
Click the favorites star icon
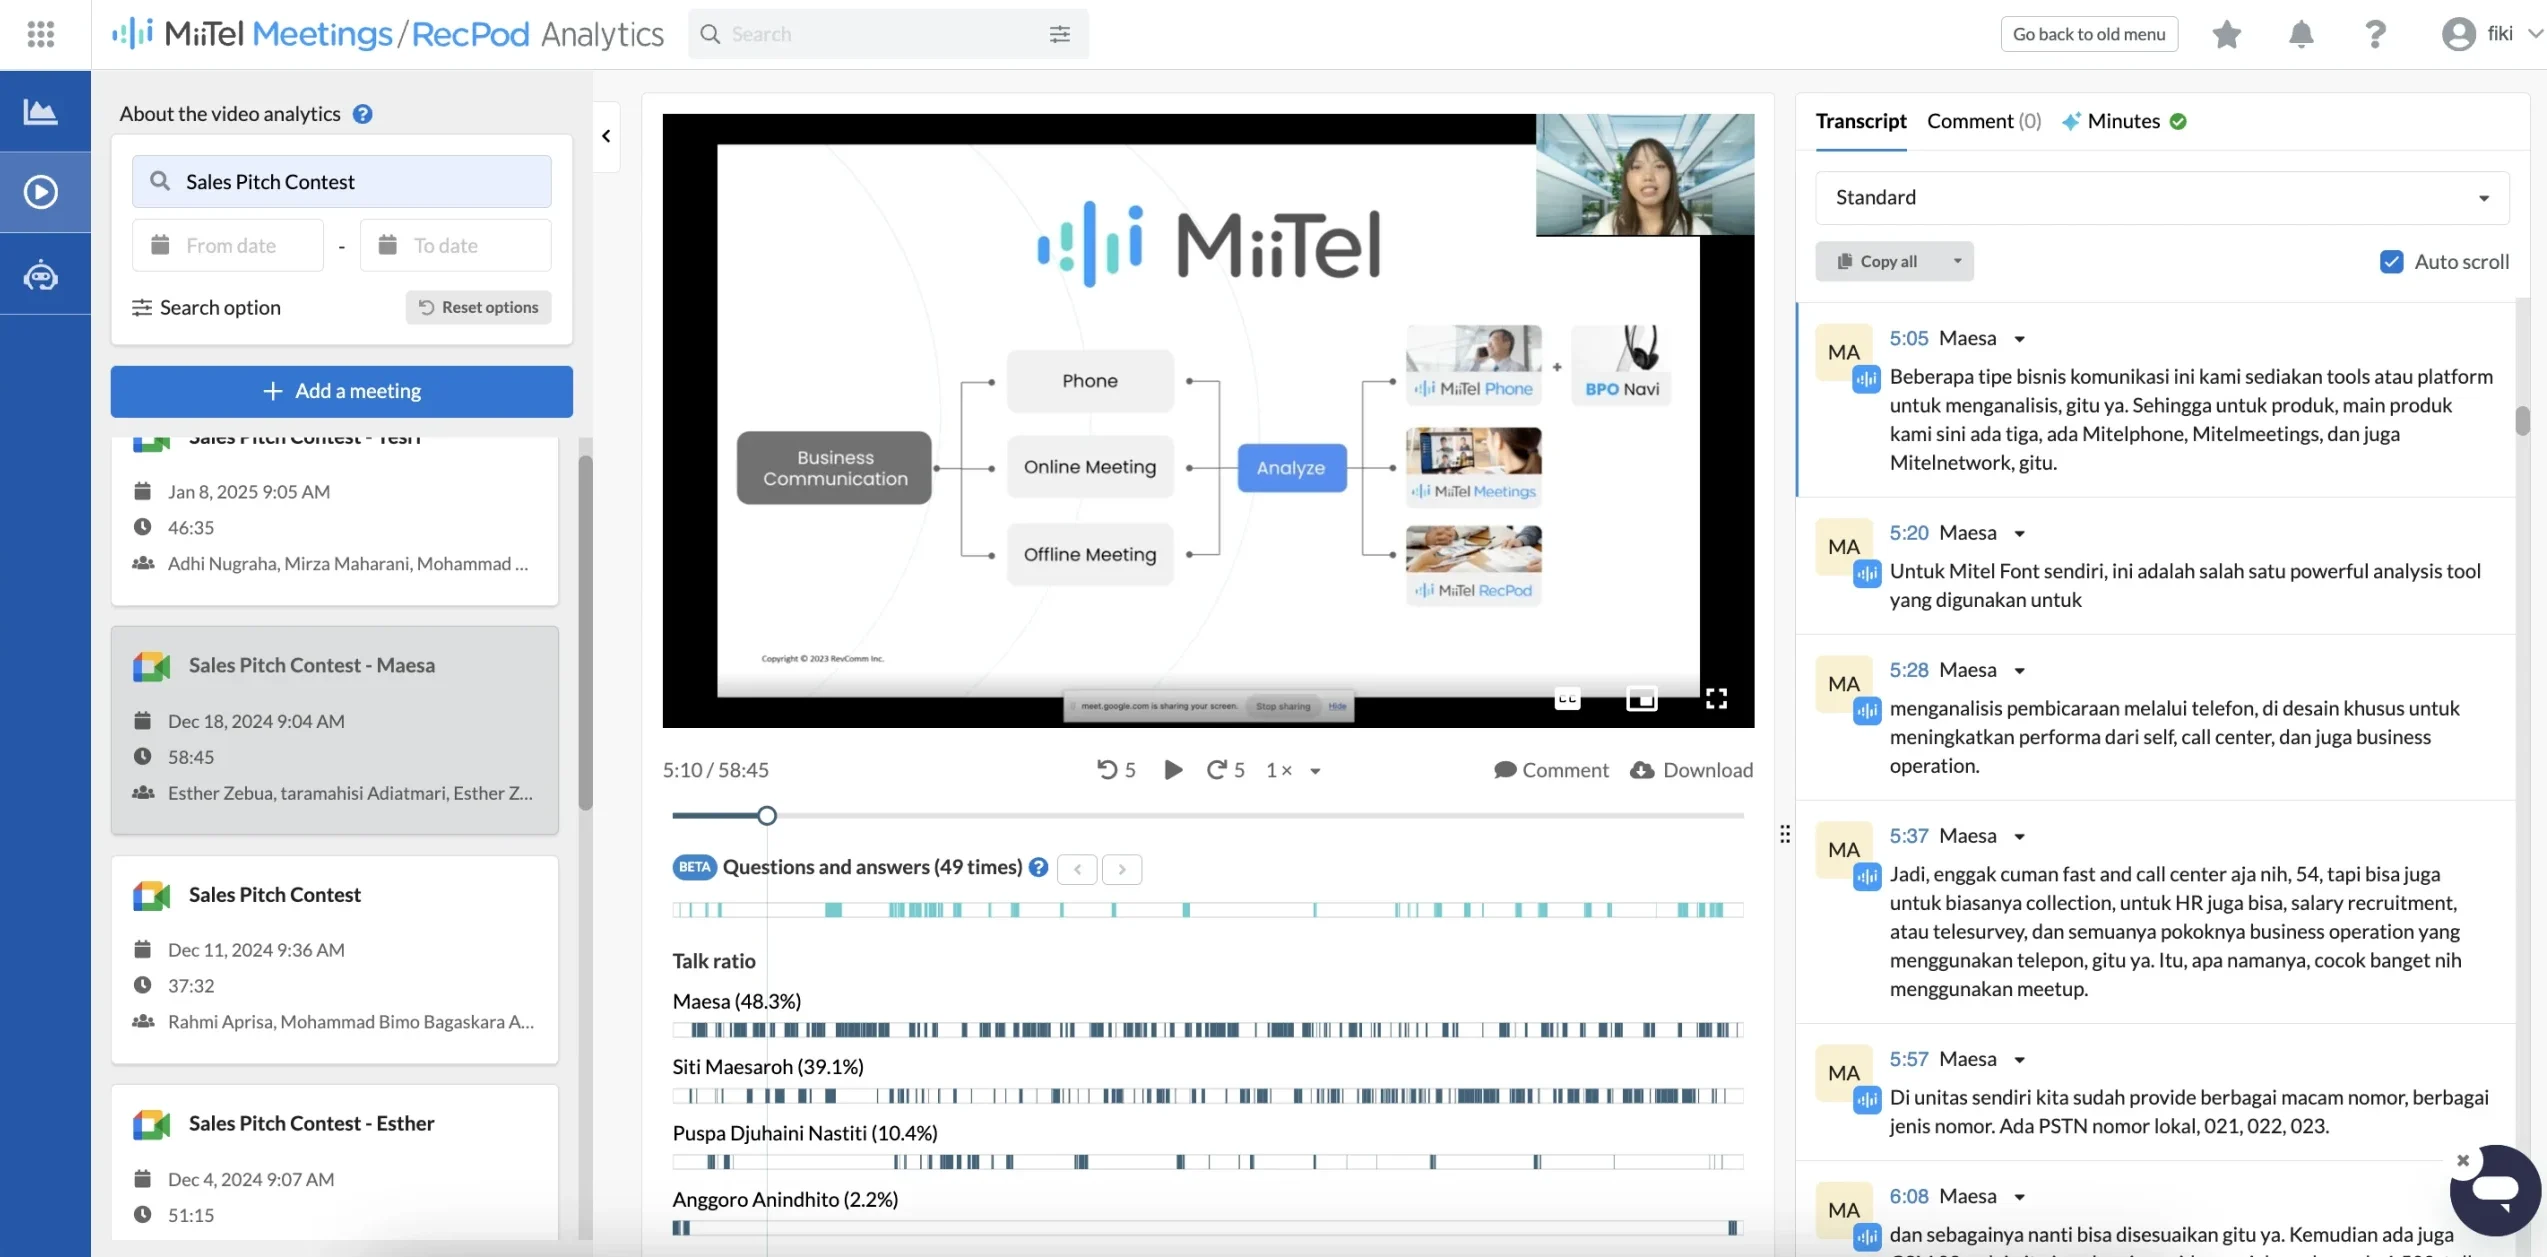2226,33
